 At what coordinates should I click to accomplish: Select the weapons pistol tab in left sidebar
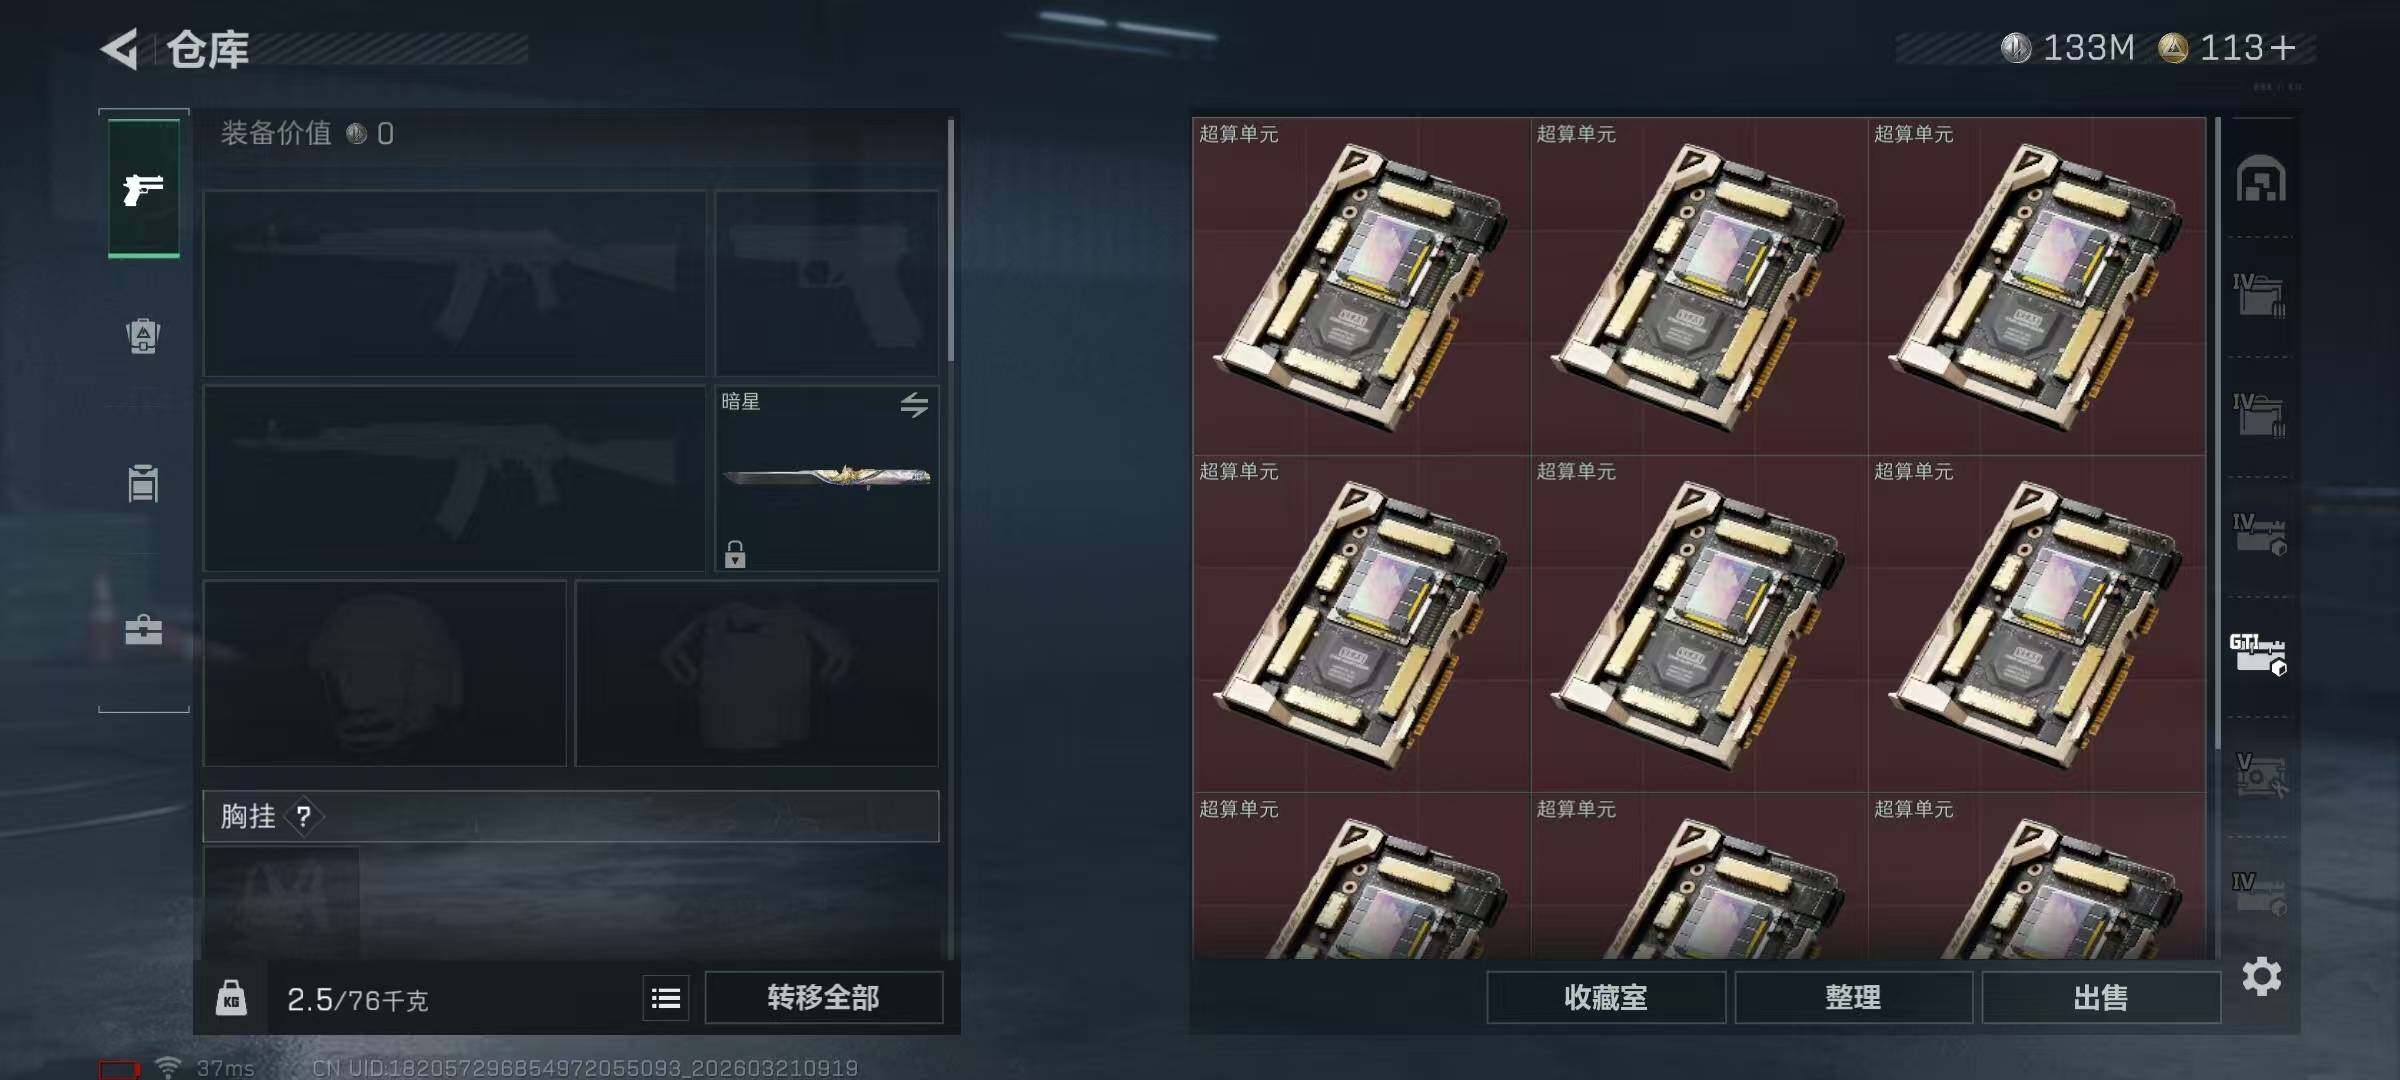[x=144, y=188]
